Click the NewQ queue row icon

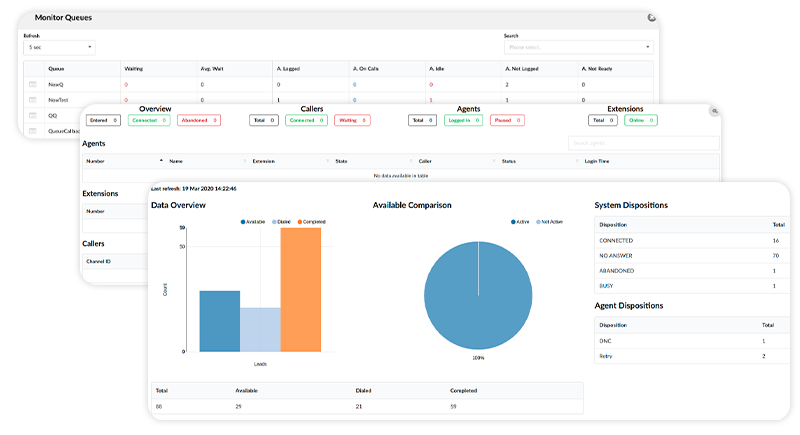pyautogui.click(x=33, y=85)
